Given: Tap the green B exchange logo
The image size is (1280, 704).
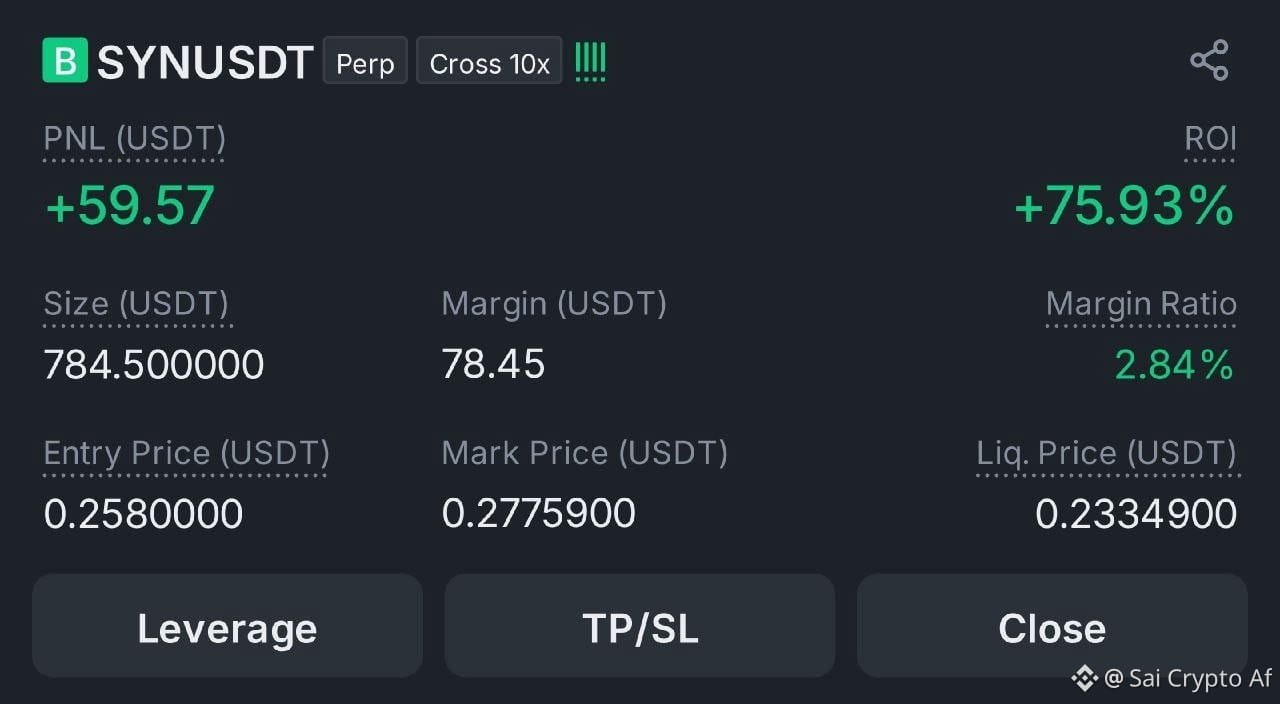Looking at the screenshot, I should 65,60.
